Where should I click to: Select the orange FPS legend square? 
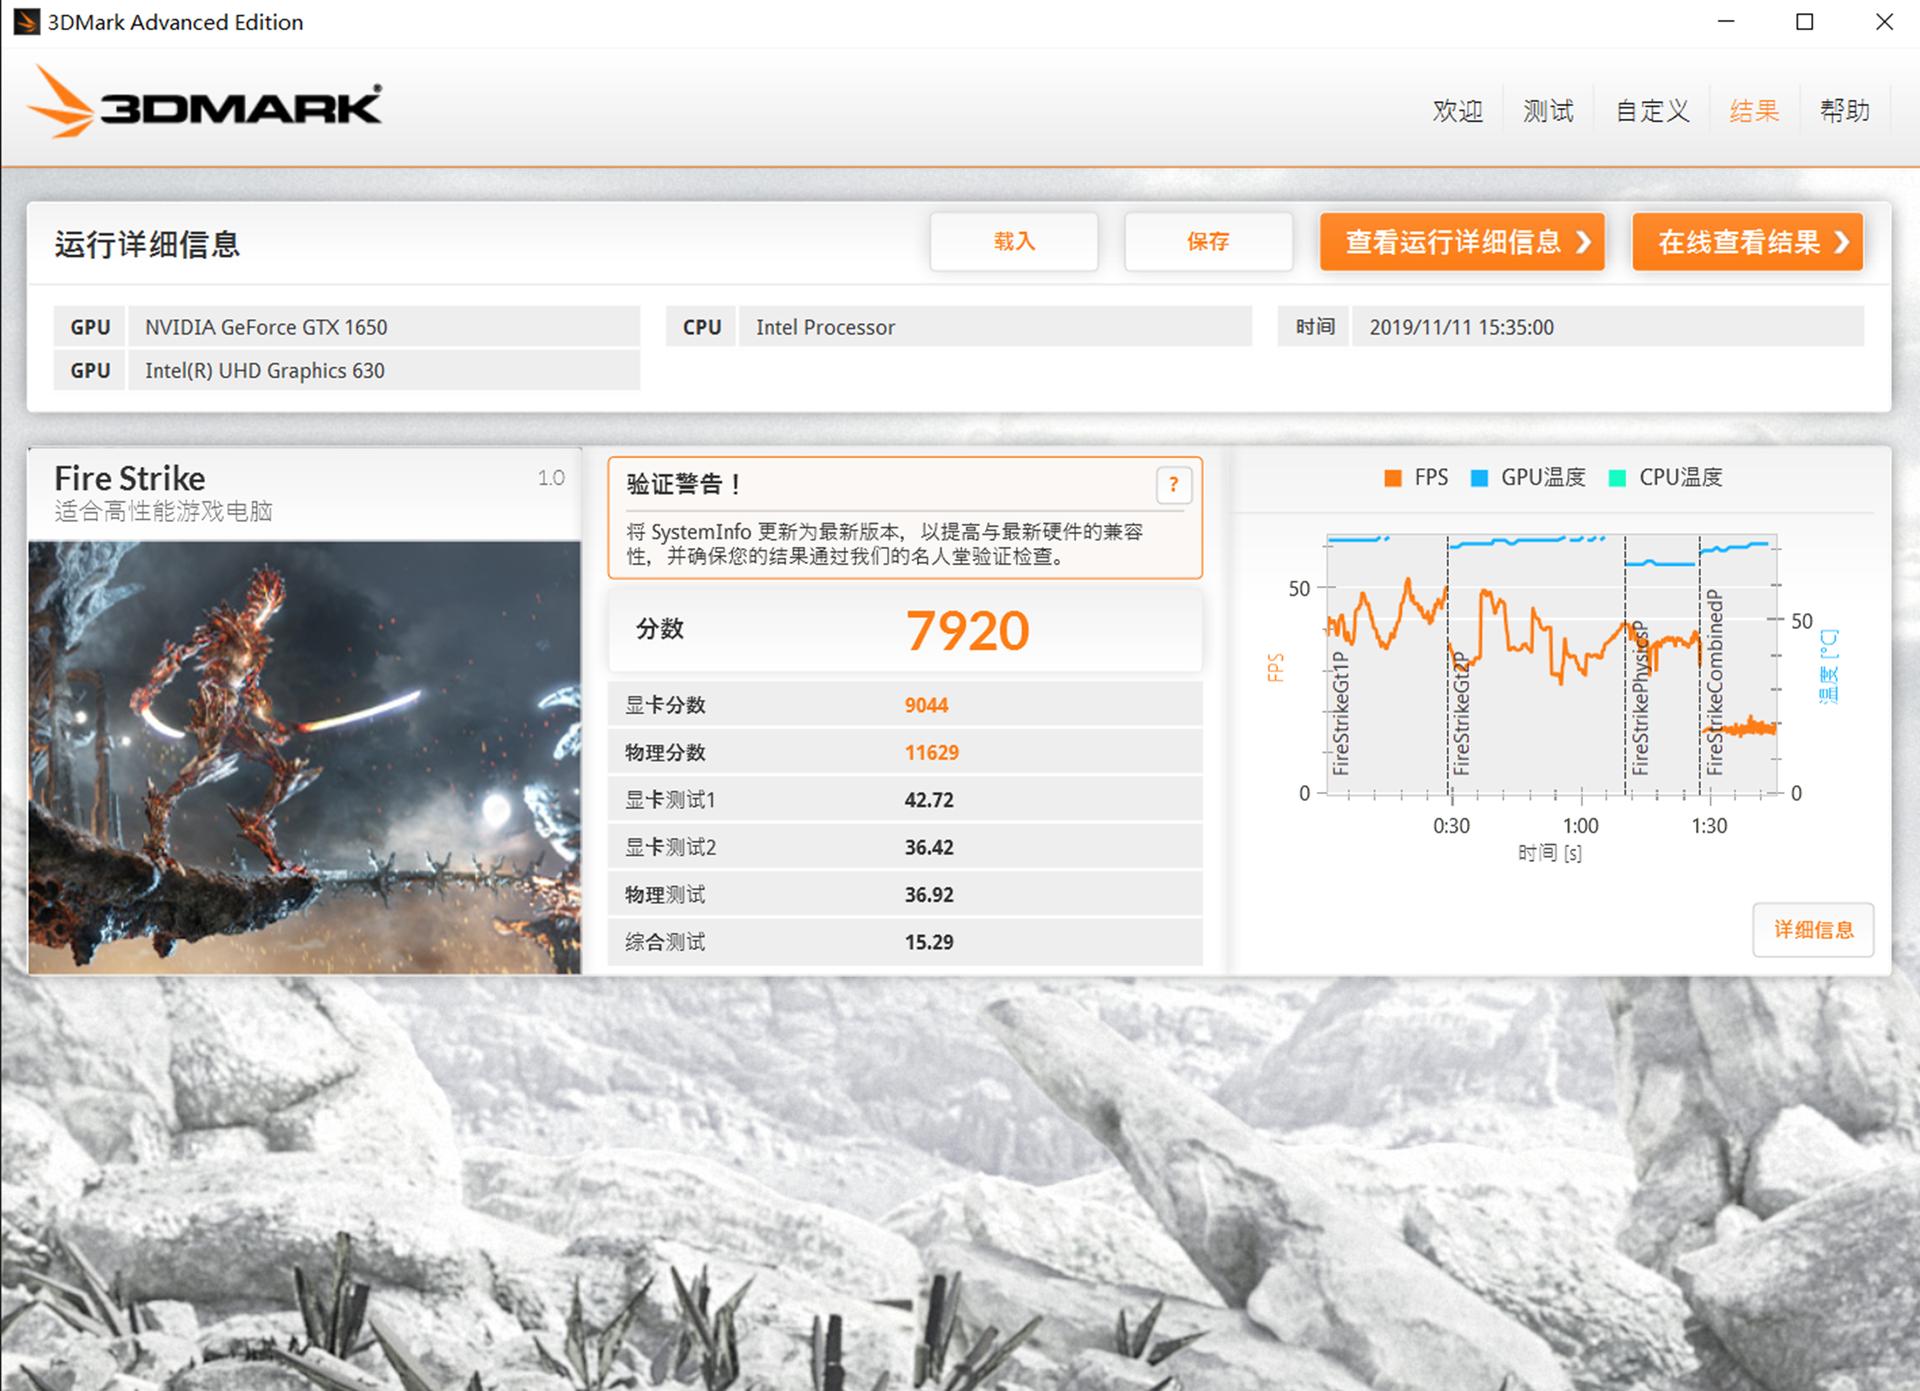[1391, 477]
